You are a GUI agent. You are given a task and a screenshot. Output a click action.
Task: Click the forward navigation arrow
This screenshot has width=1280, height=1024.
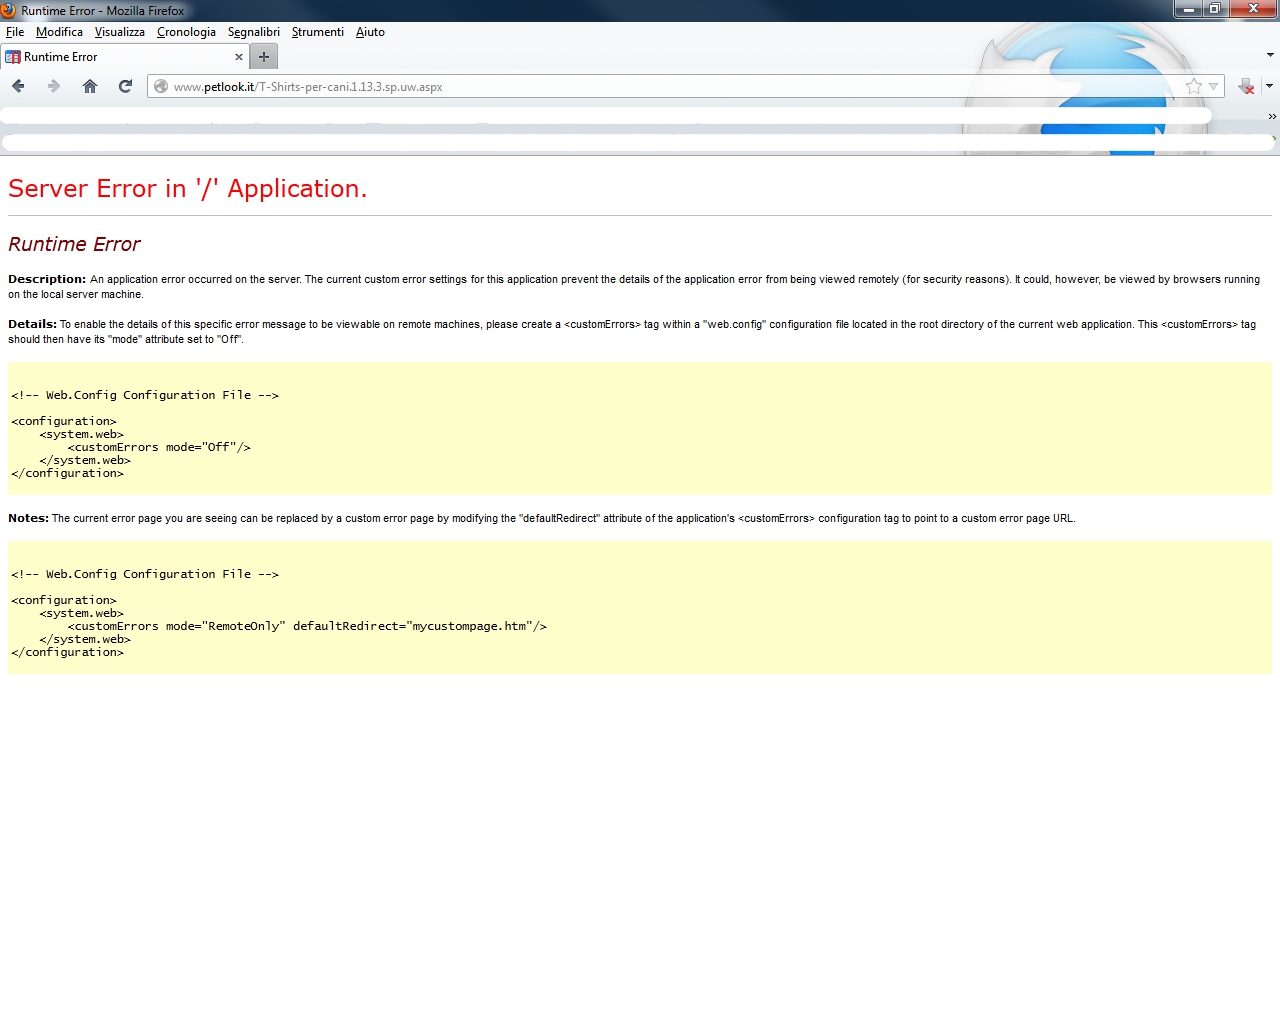[54, 86]
